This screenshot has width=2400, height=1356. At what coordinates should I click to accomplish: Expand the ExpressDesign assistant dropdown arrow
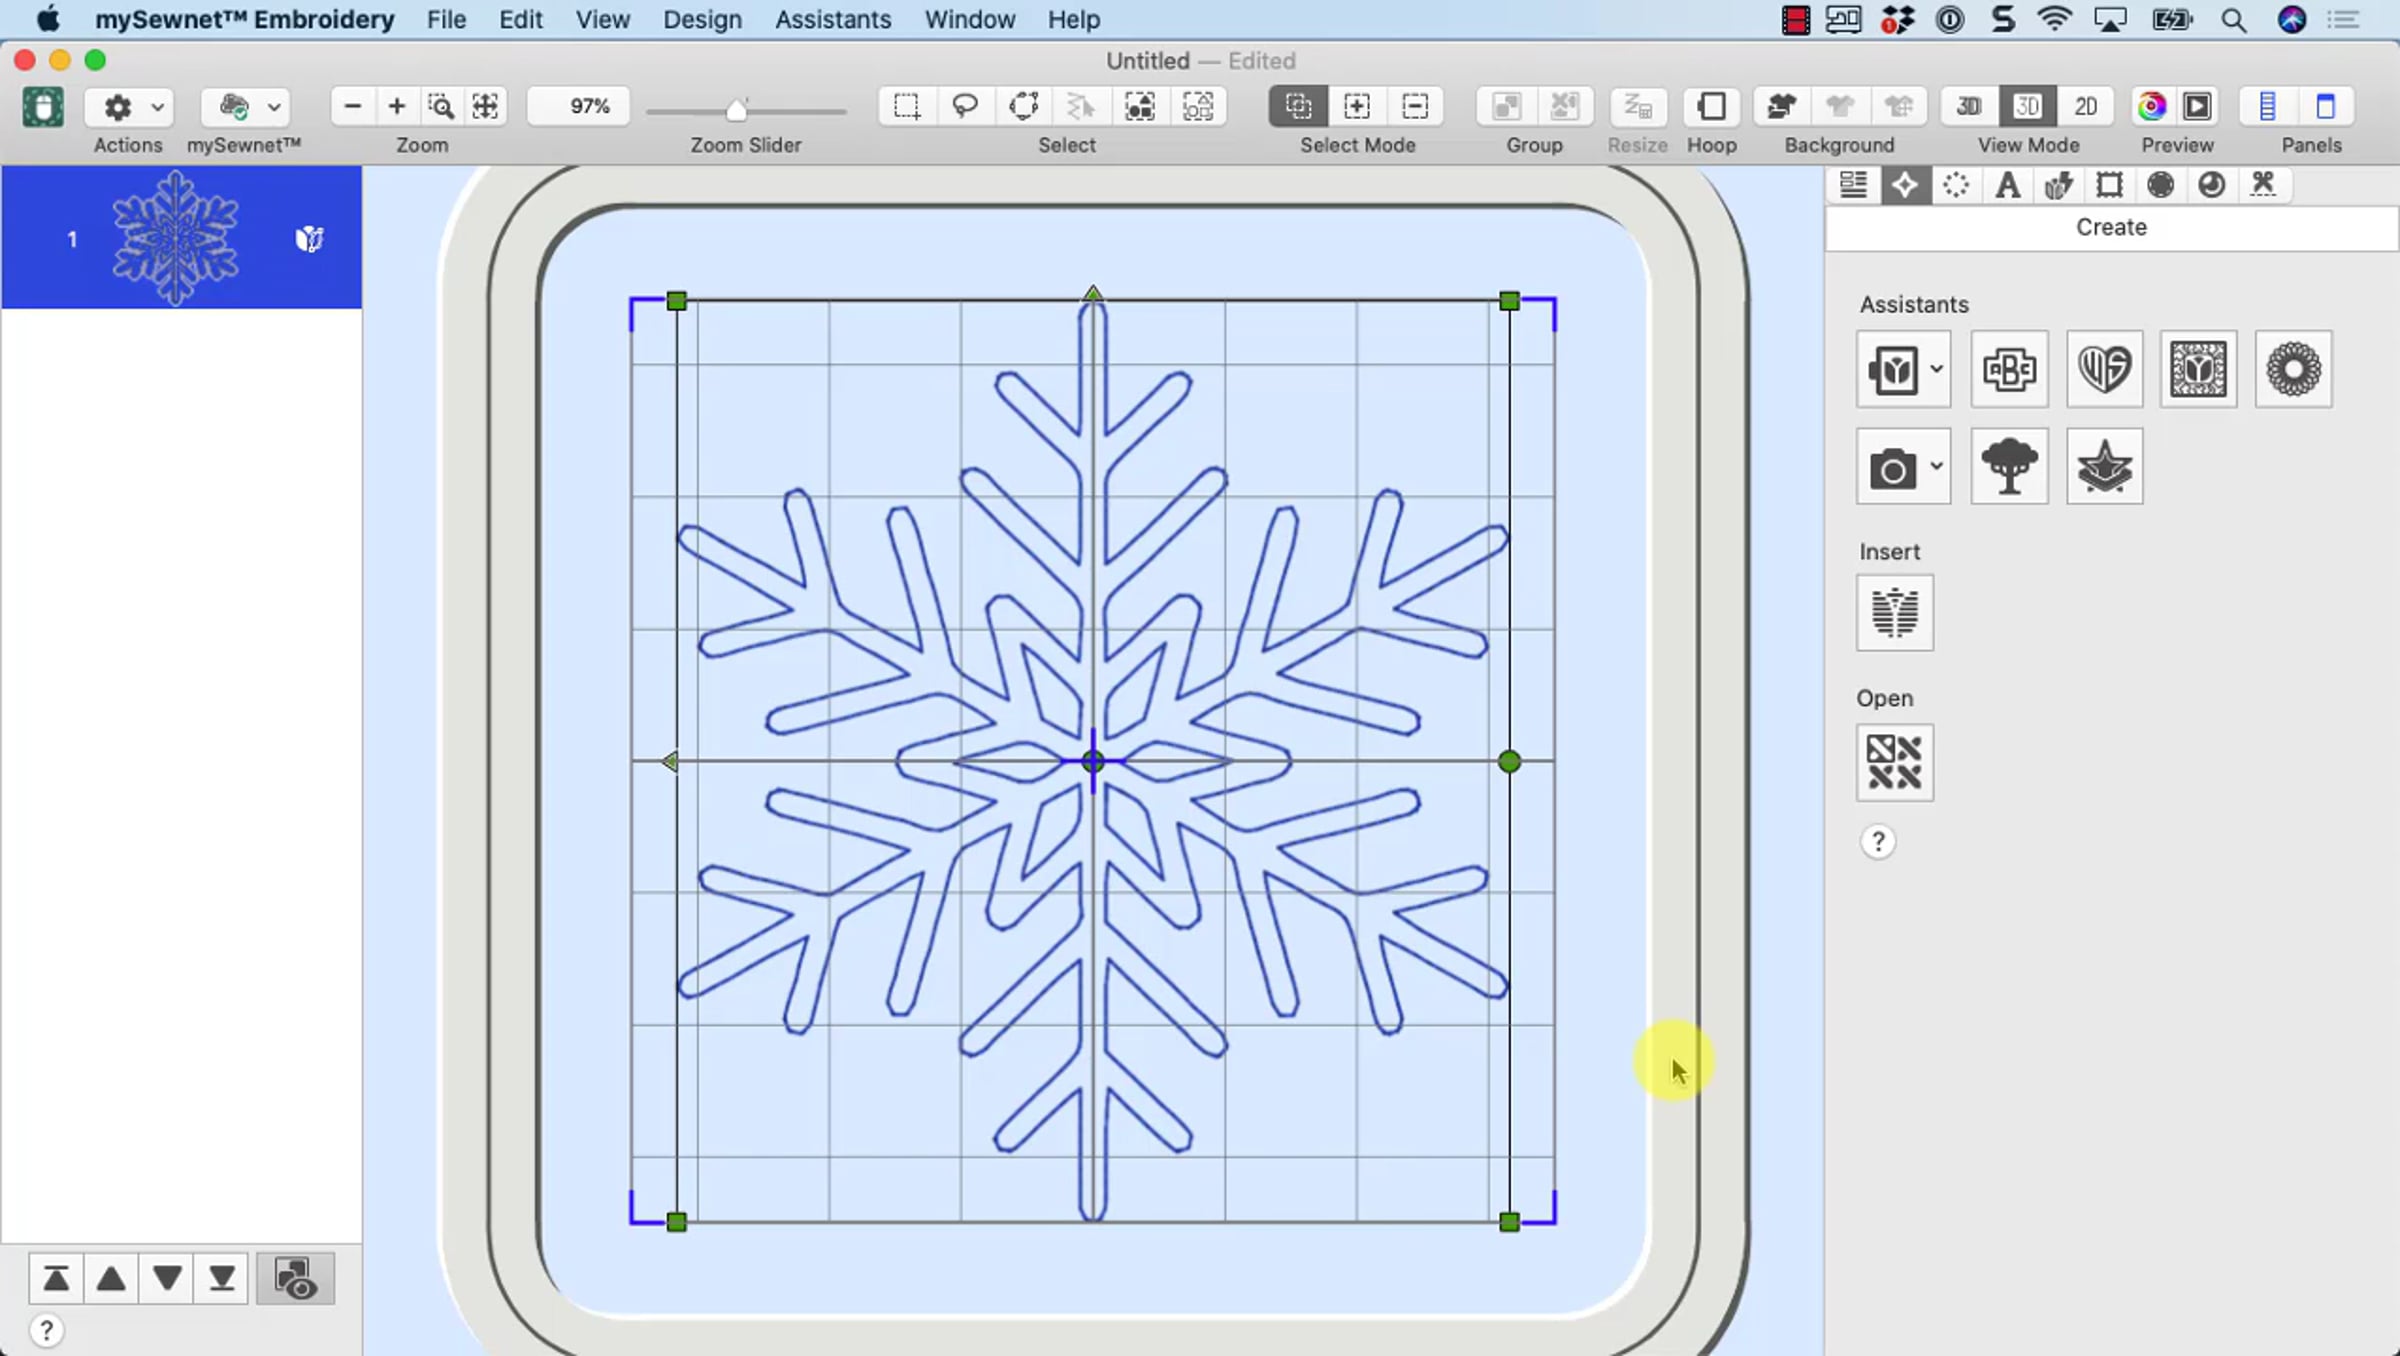coord(1937,369)
